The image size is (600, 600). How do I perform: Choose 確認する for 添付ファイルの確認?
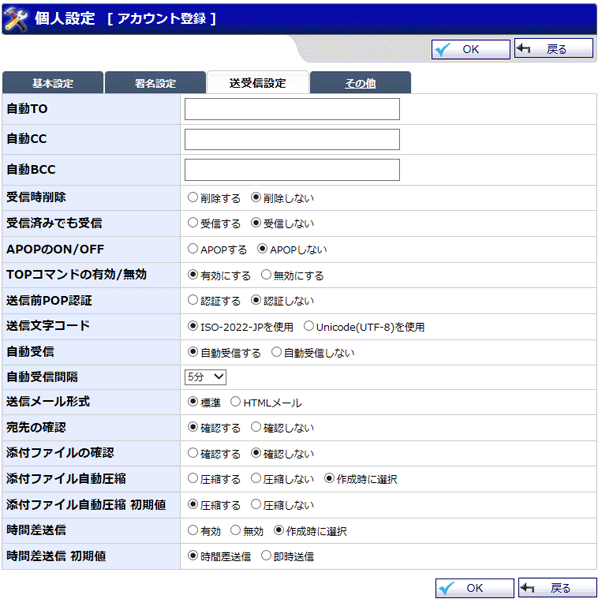[x=192, y=453]
